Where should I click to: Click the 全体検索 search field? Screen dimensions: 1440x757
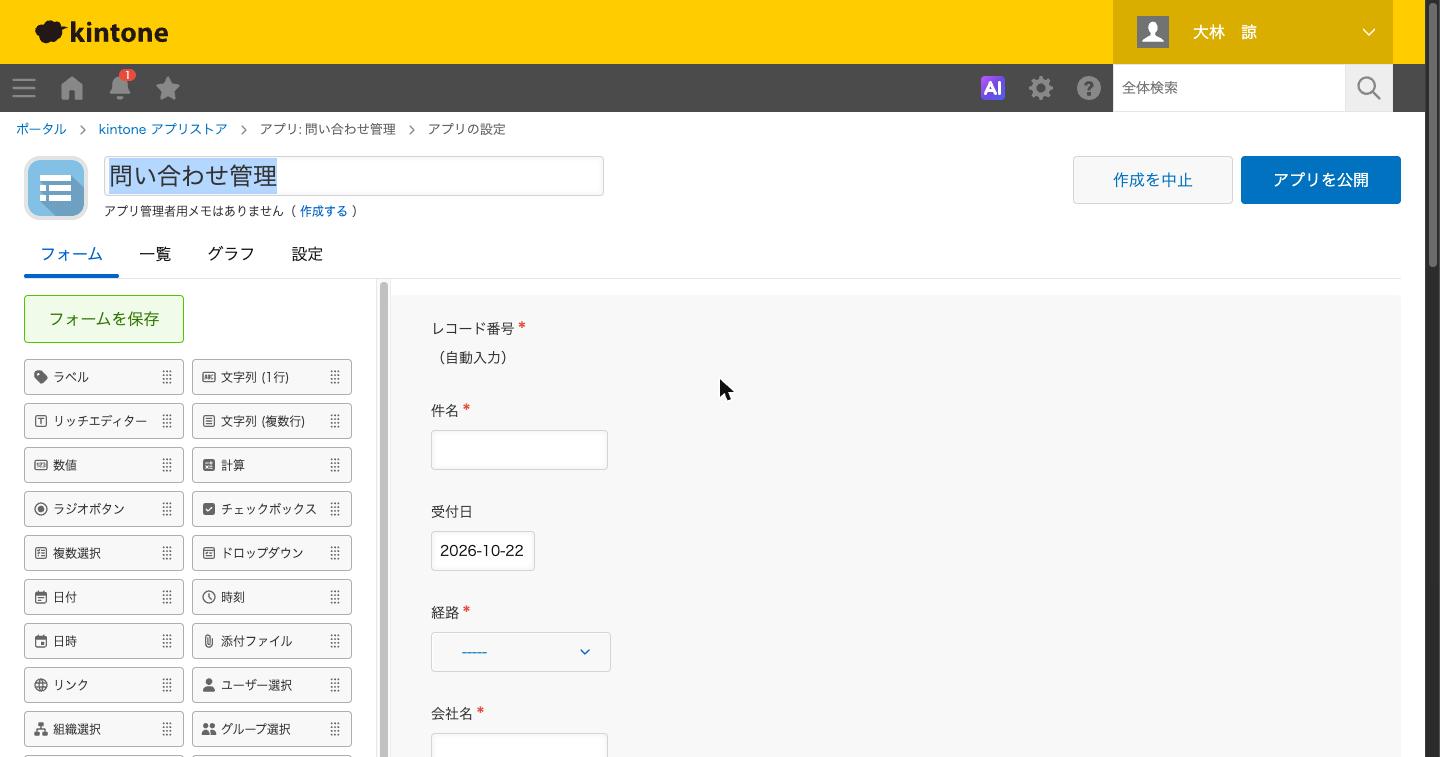point(1229,88)
